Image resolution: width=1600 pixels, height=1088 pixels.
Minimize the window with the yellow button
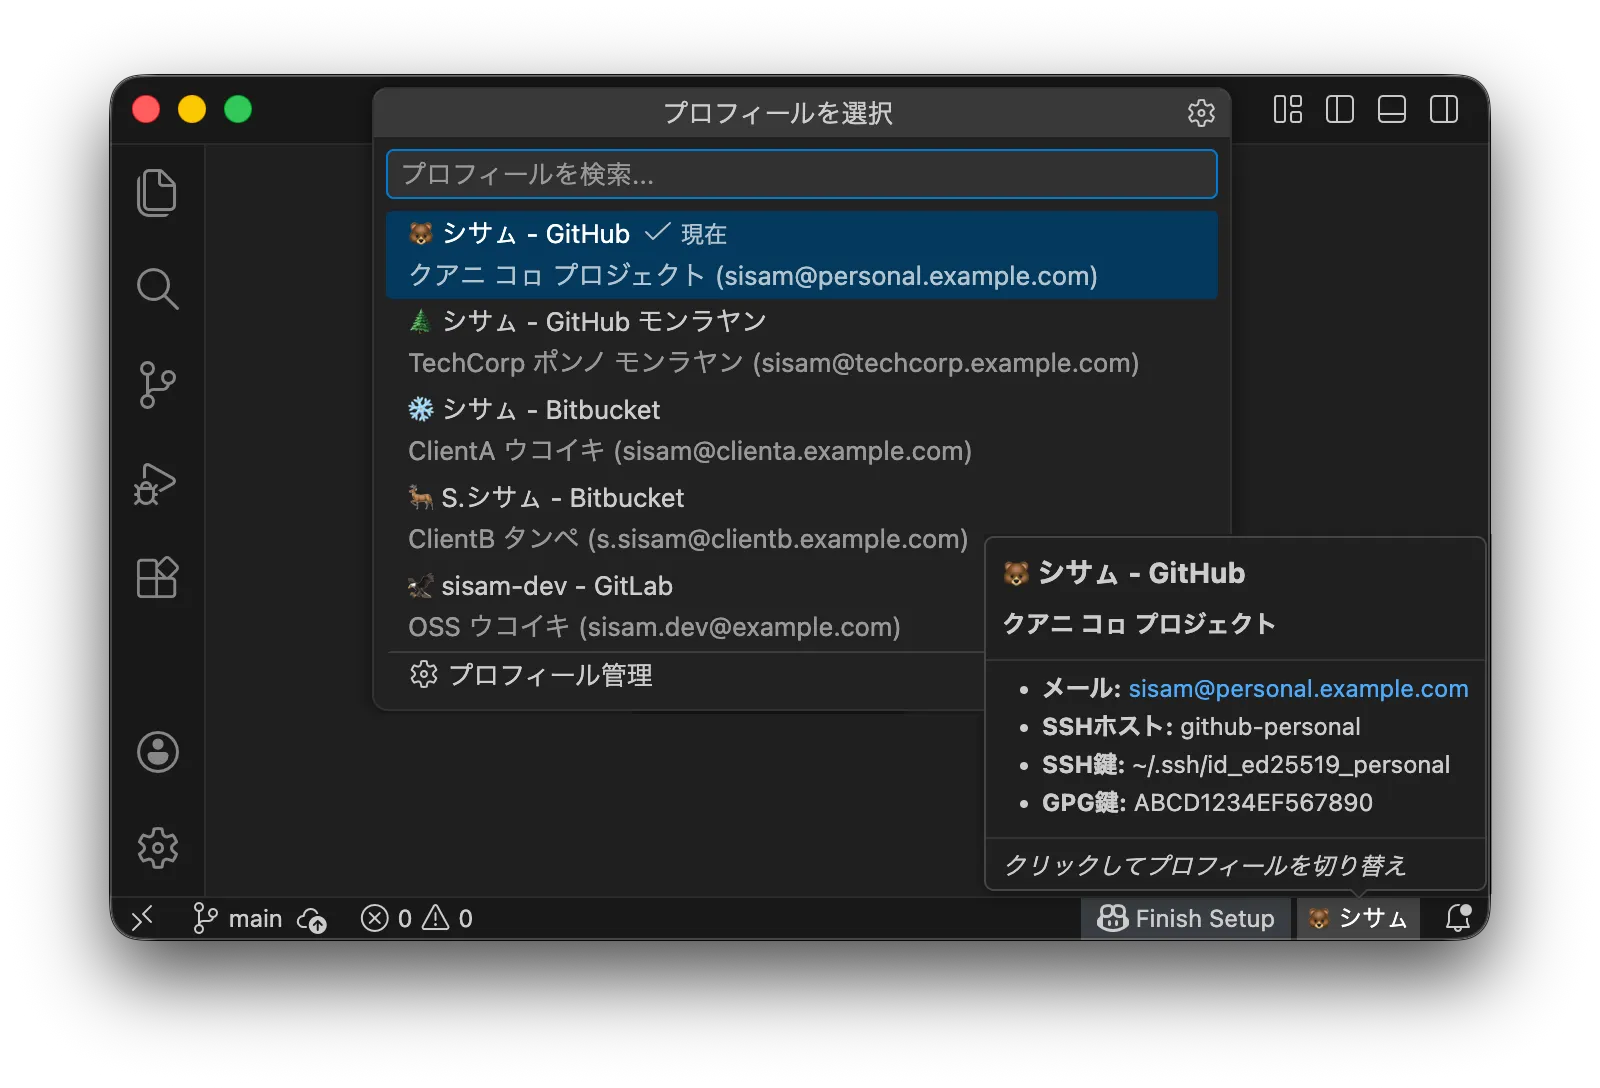[x=192, y=109]
